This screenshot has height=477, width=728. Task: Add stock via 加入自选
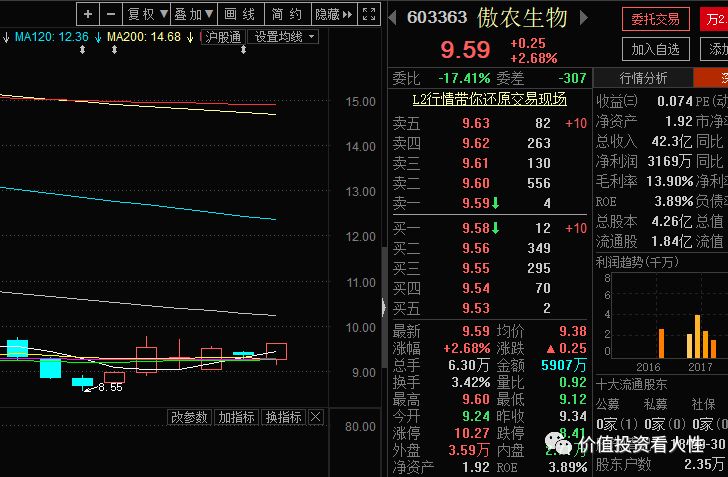click(x=656, y=49)
